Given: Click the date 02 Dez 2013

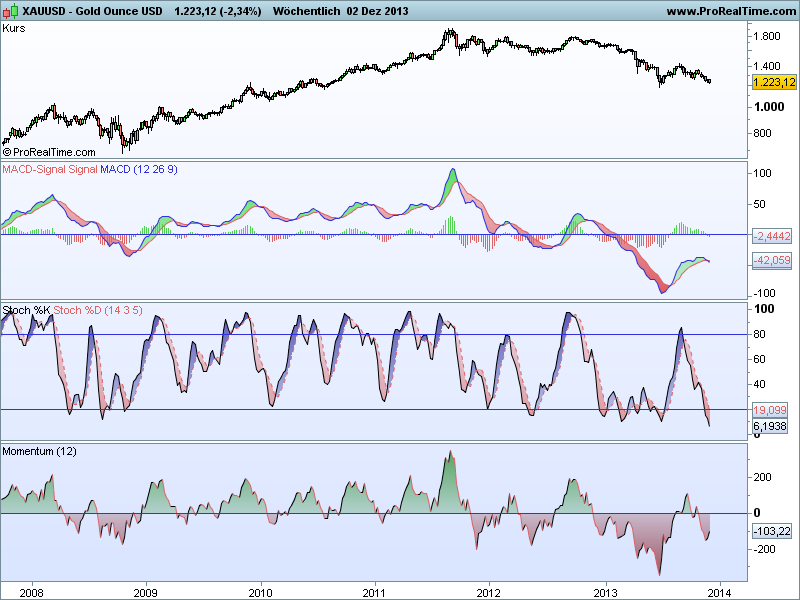Looking at the screenshot, I should point(378,11).
